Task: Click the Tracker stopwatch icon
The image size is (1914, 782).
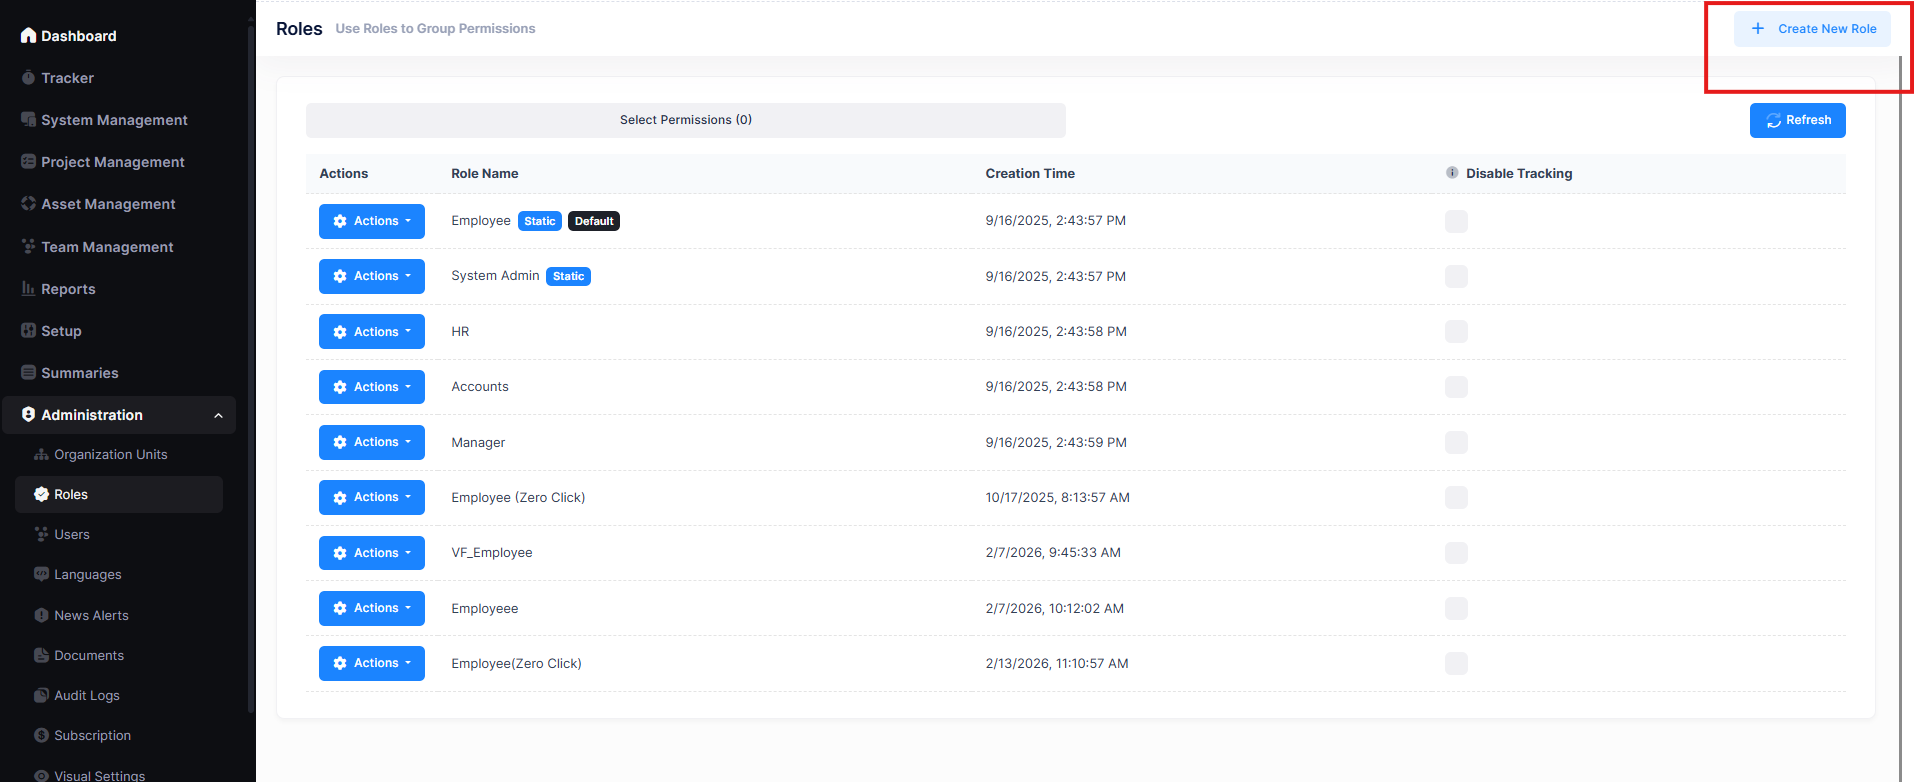Action: point(28,78)
